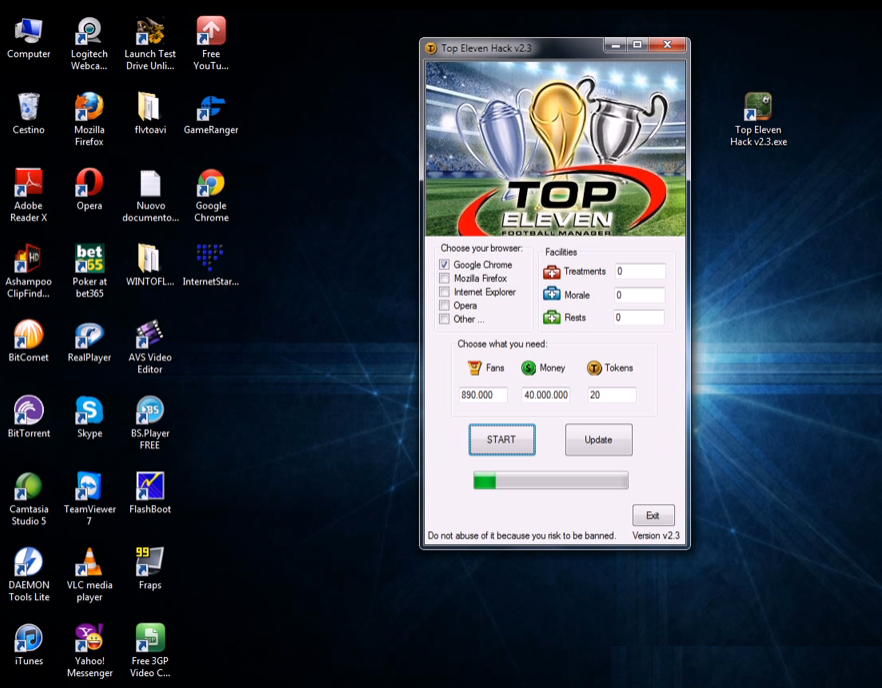Click the Update button
Screen dimensions: 882x688
pyautogui.click(x=598, y=439)
